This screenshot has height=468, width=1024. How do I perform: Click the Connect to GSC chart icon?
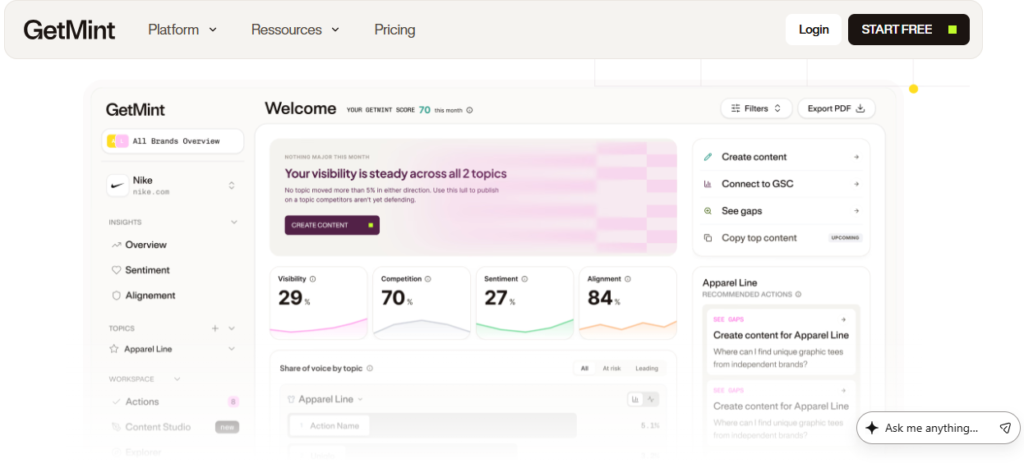pyautogui.click(x=708, y=184)
